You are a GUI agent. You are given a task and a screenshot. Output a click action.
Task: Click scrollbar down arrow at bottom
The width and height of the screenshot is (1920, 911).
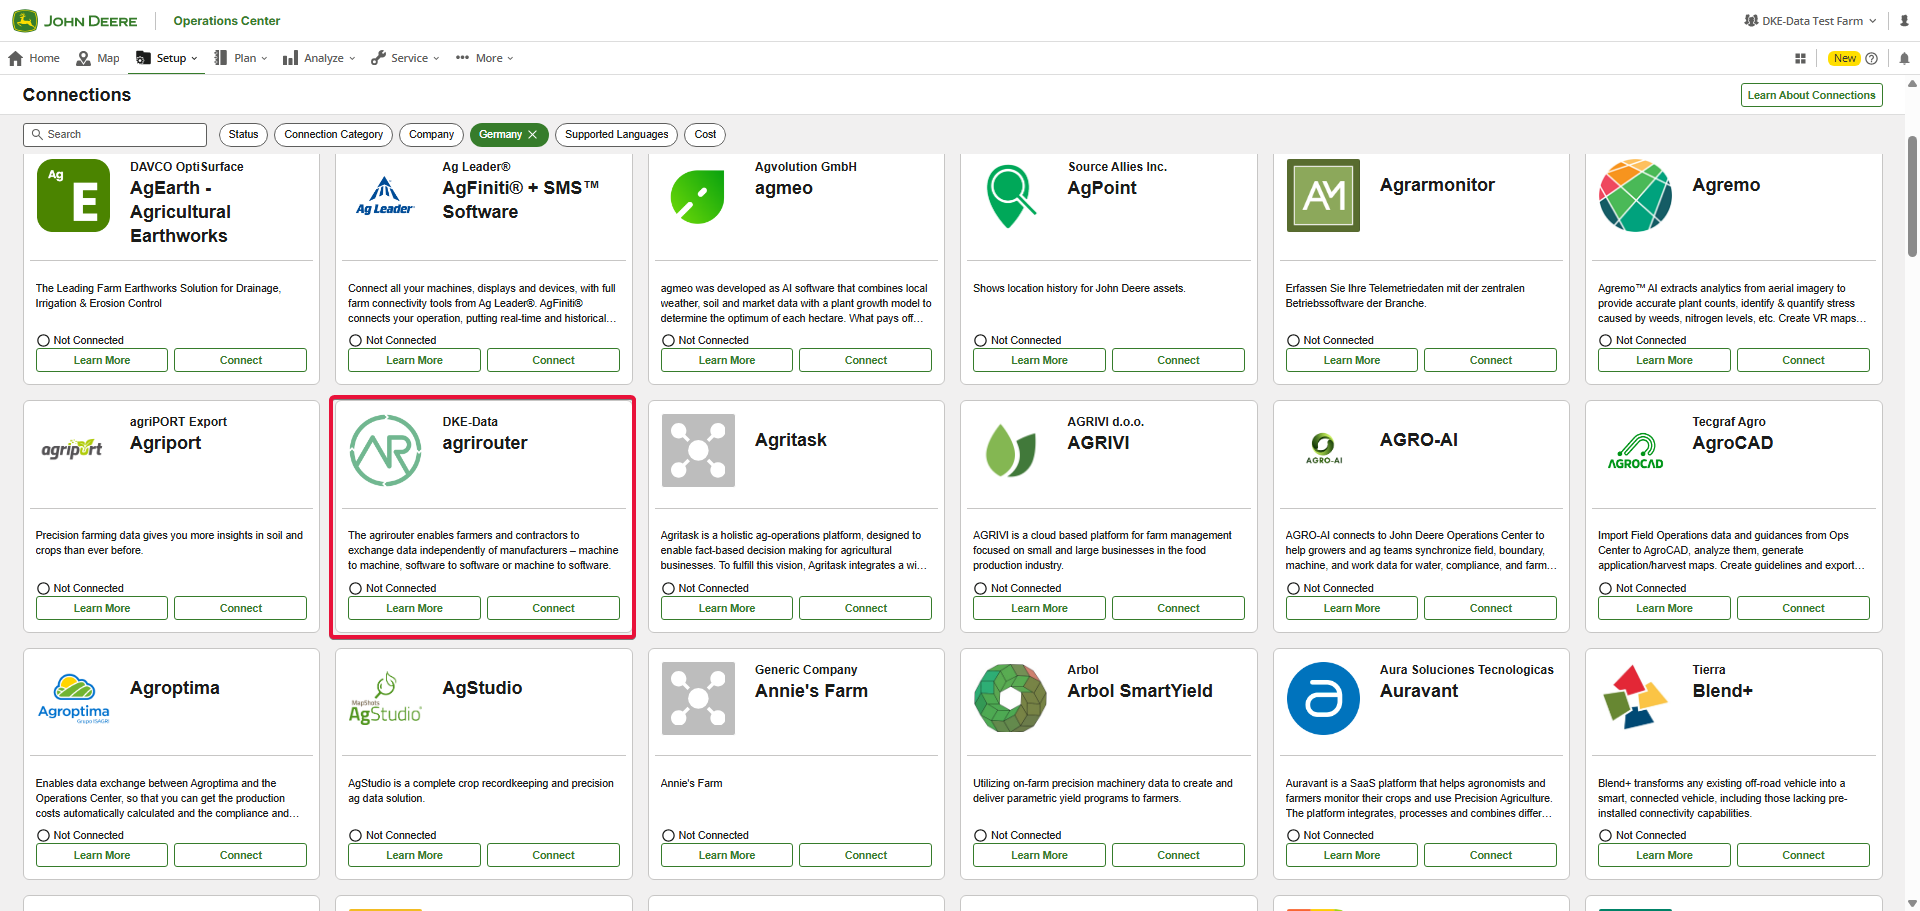1912,903
